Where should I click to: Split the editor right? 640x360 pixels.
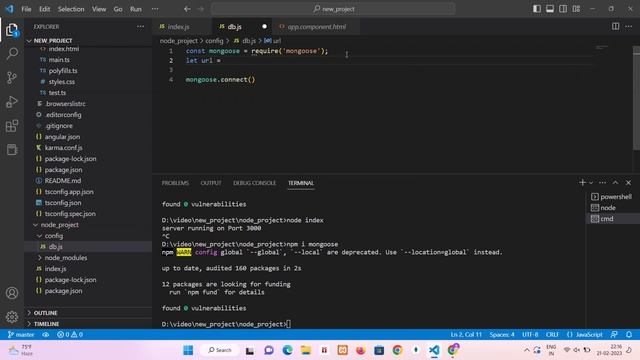tap(616, 27)
